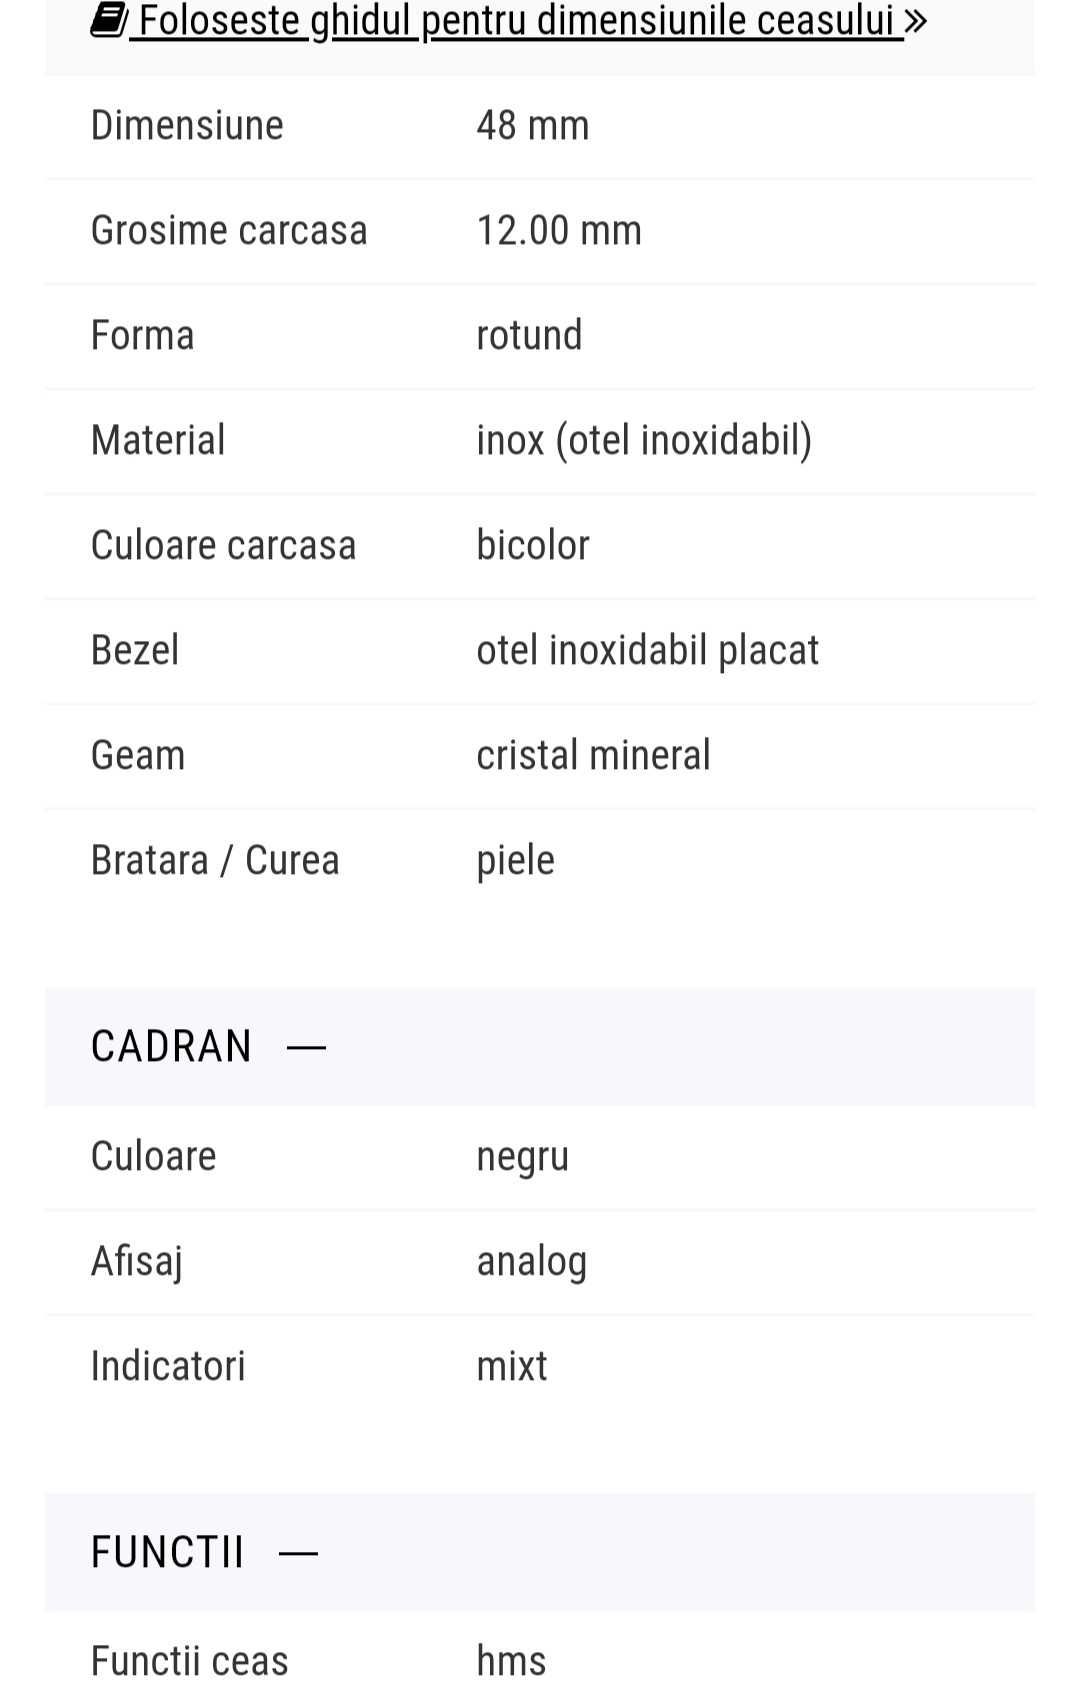Click the double chevron after the guide link
1080x1696 pixels.
click(x=915, y=20)
